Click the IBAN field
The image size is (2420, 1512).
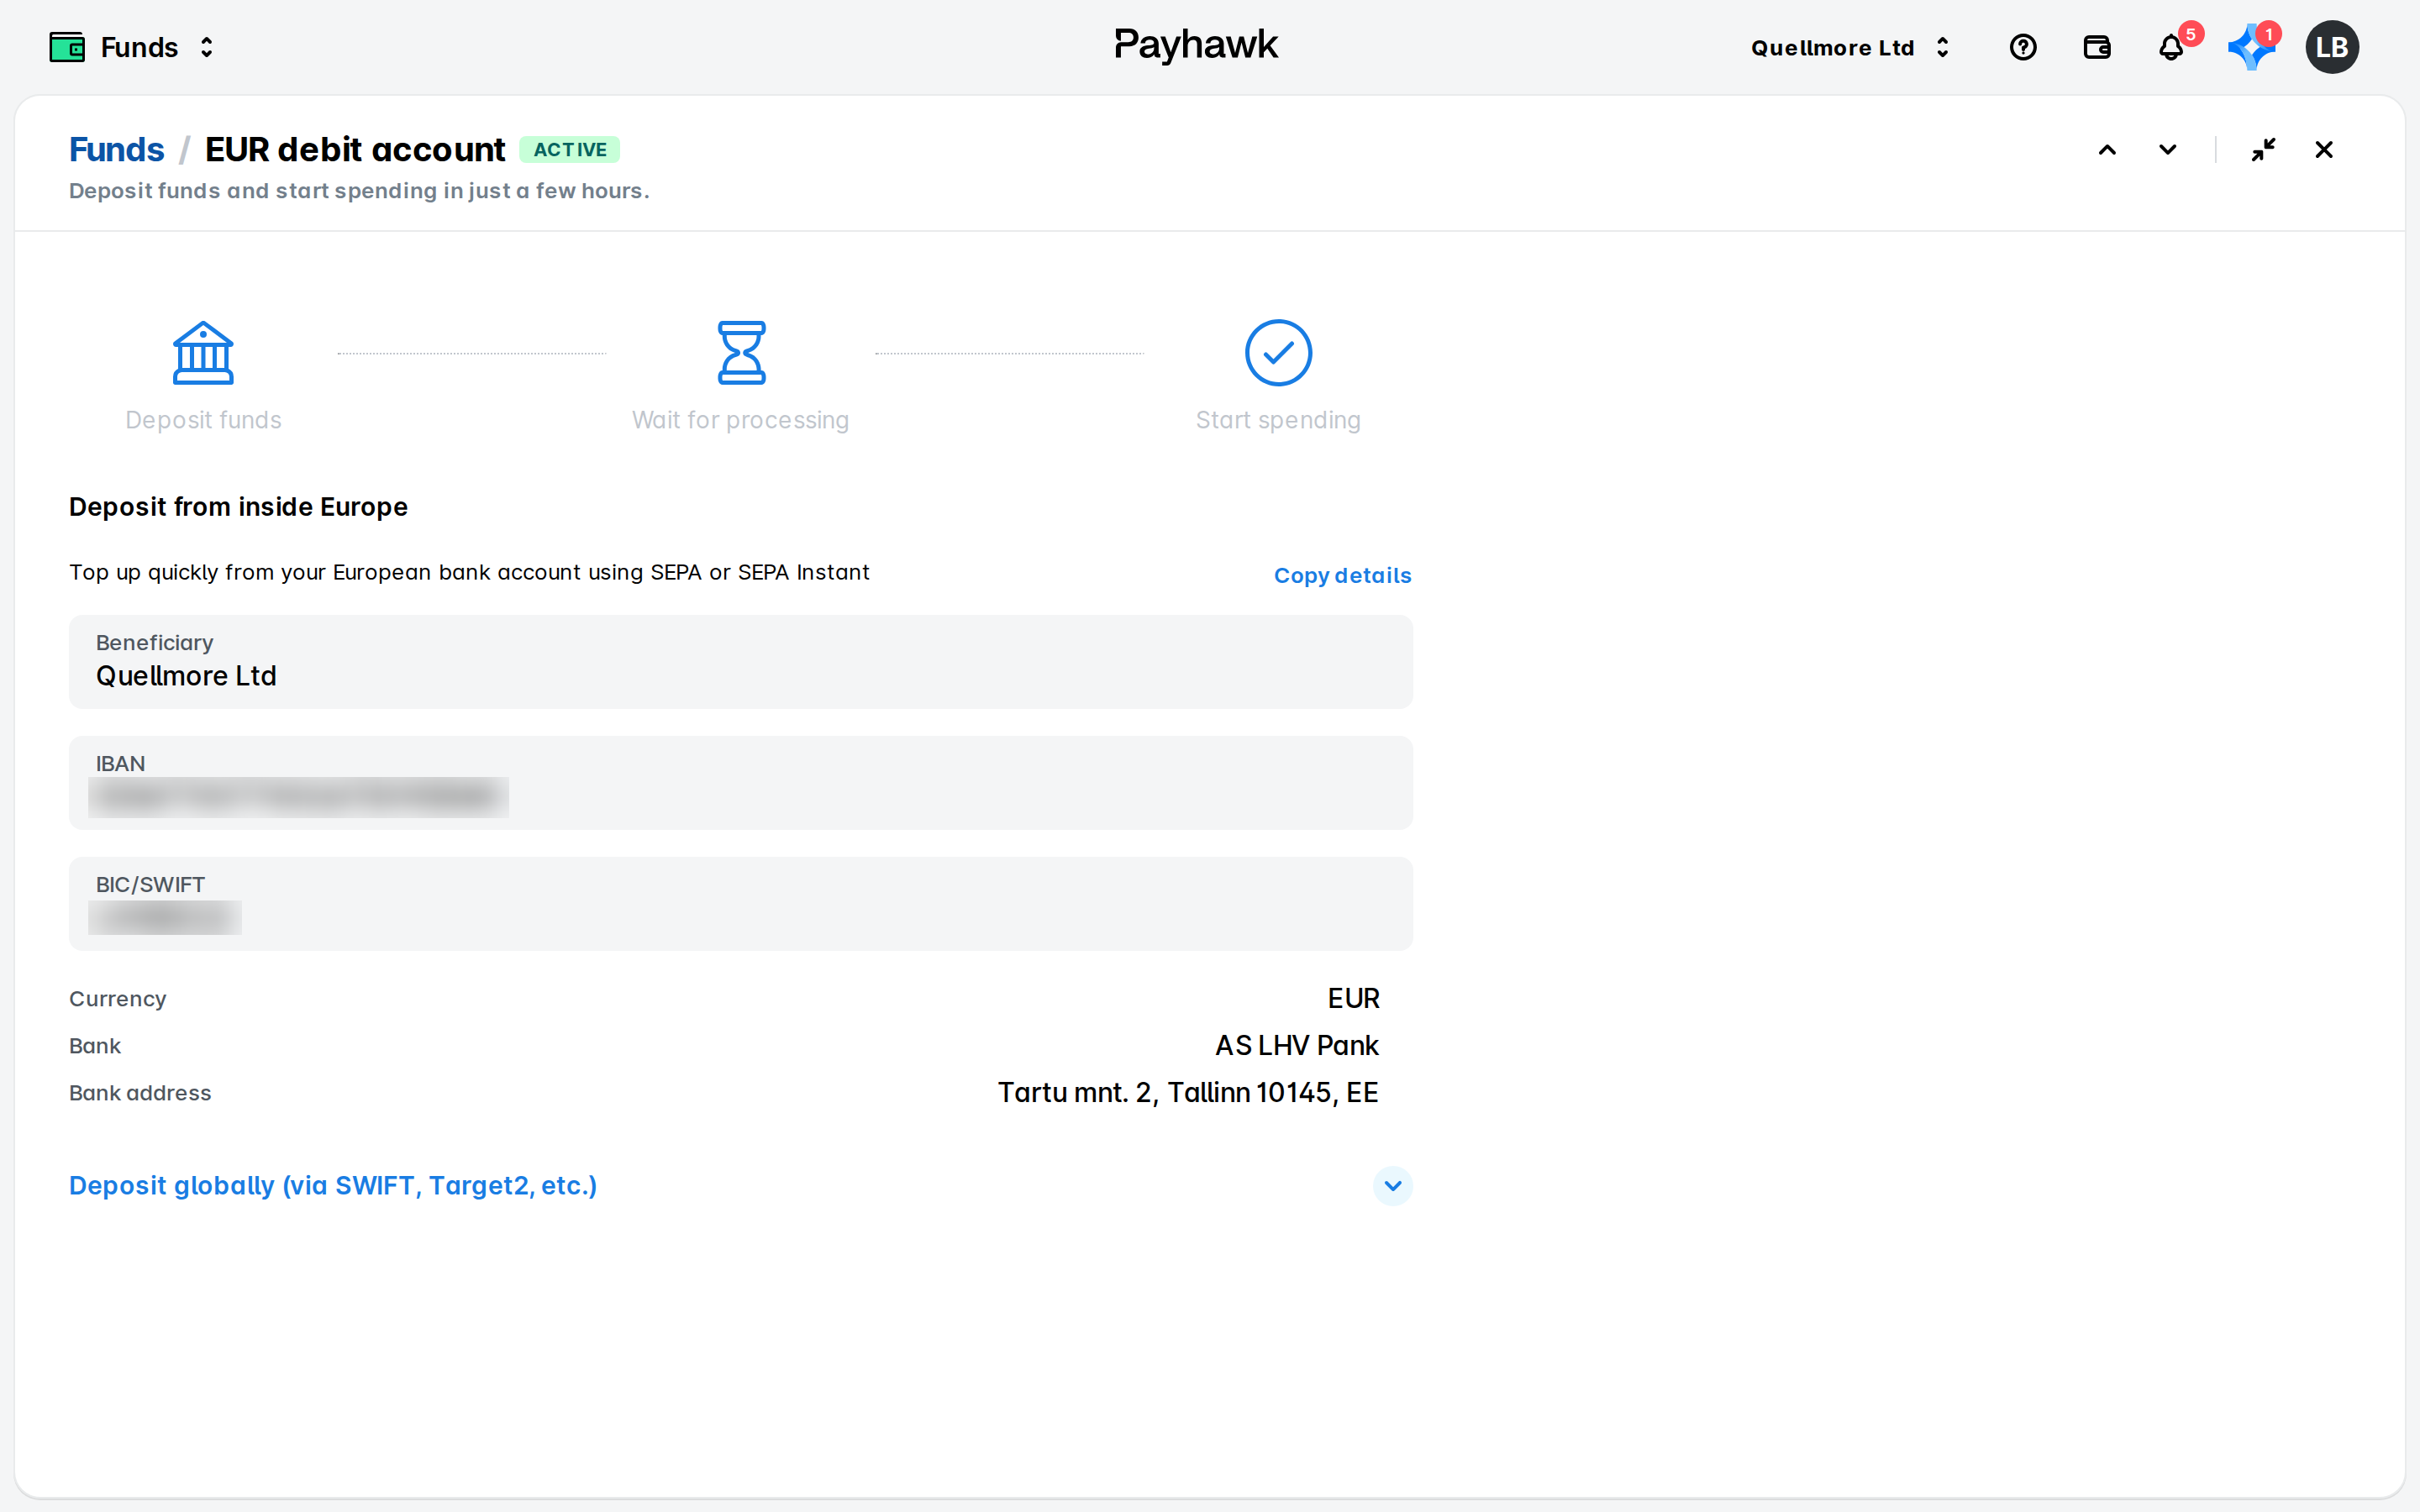pos(741,783)
